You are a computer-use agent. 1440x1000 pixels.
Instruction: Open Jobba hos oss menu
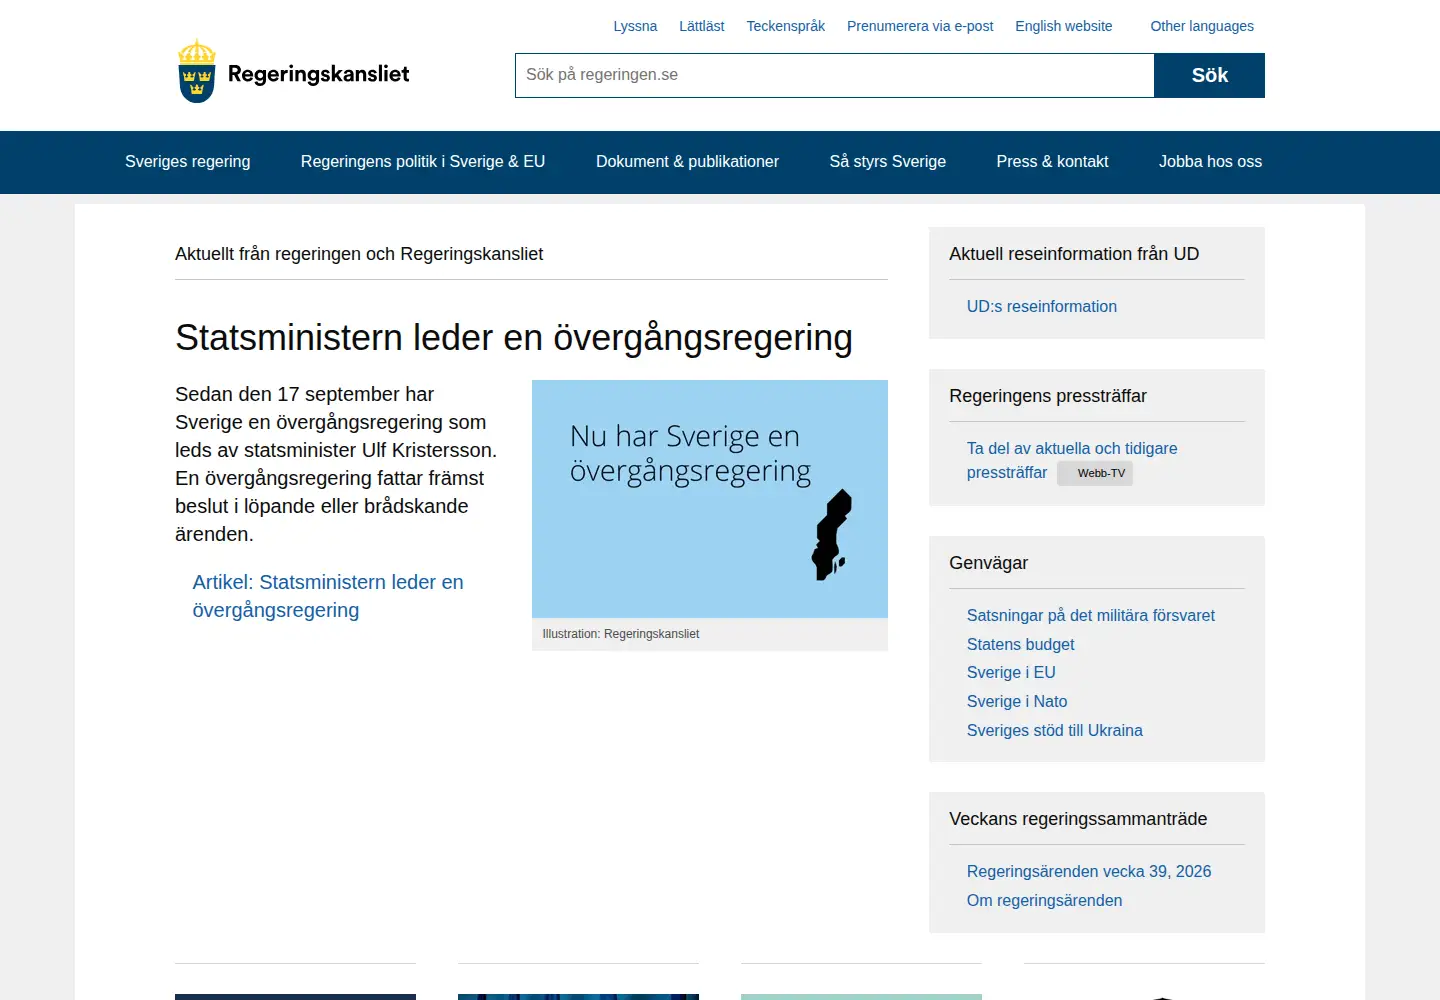tap(1210, 162)
